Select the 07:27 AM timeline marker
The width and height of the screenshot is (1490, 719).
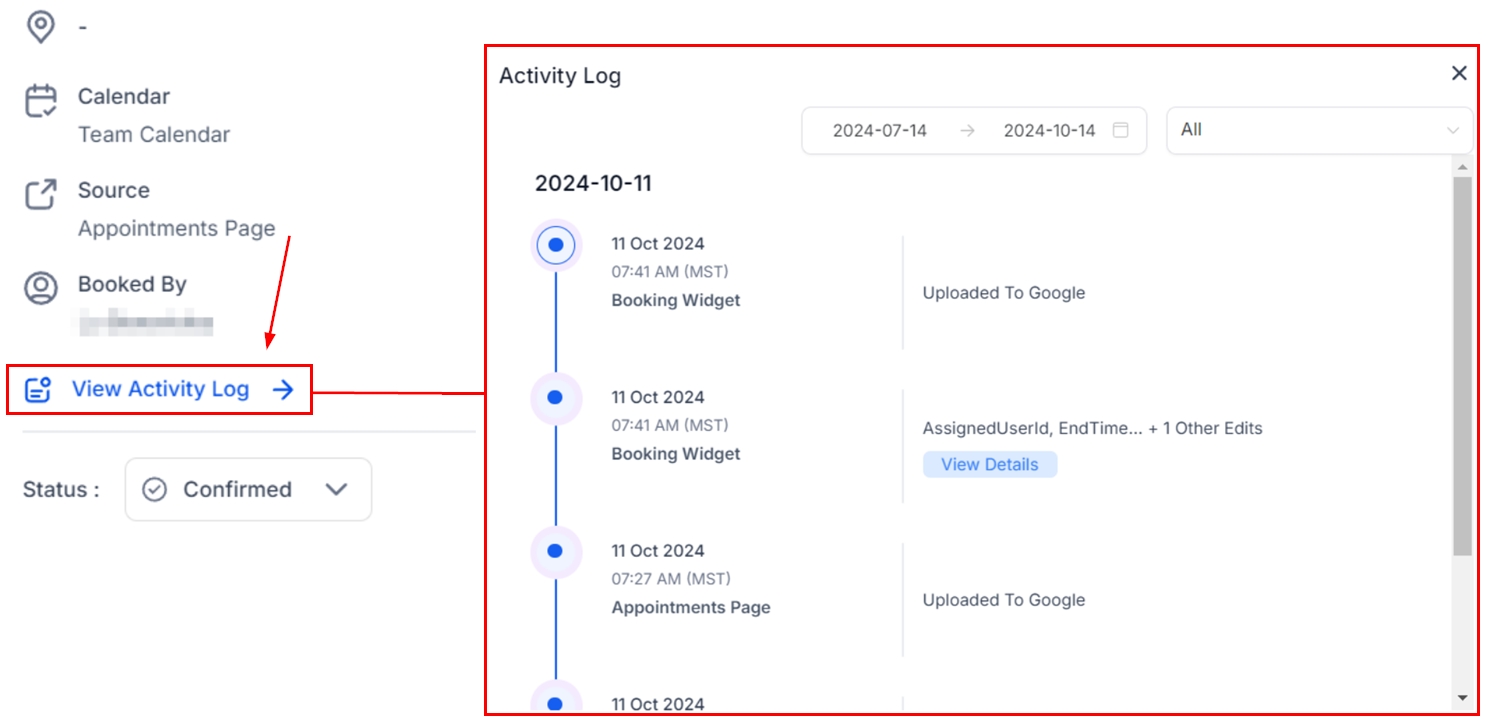(556, 551)
